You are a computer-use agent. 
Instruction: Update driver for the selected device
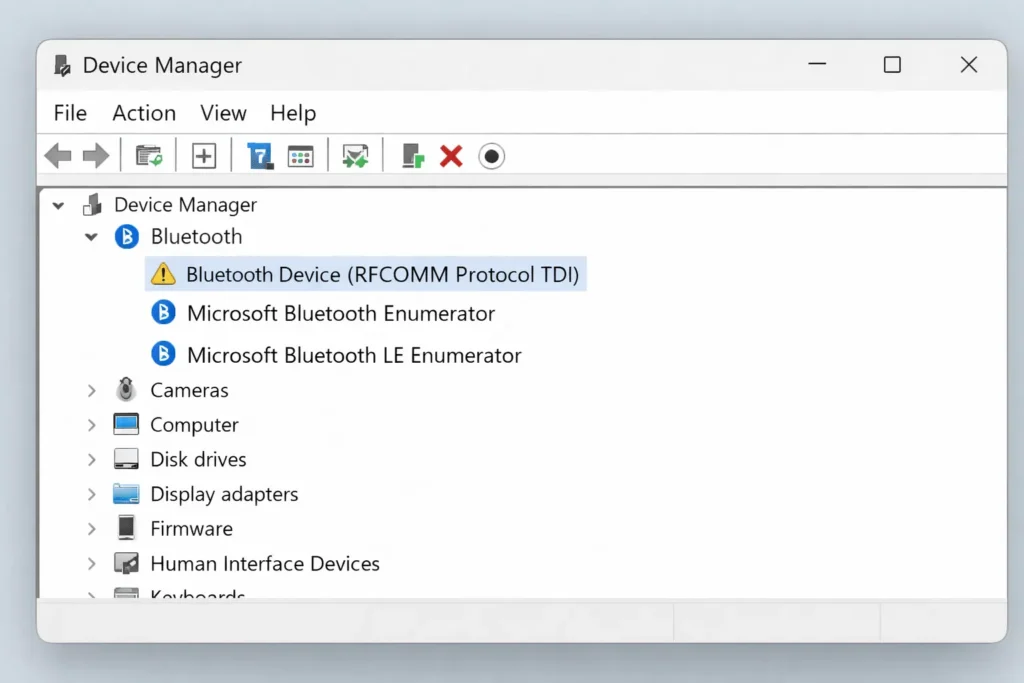[x=411, y=155]
